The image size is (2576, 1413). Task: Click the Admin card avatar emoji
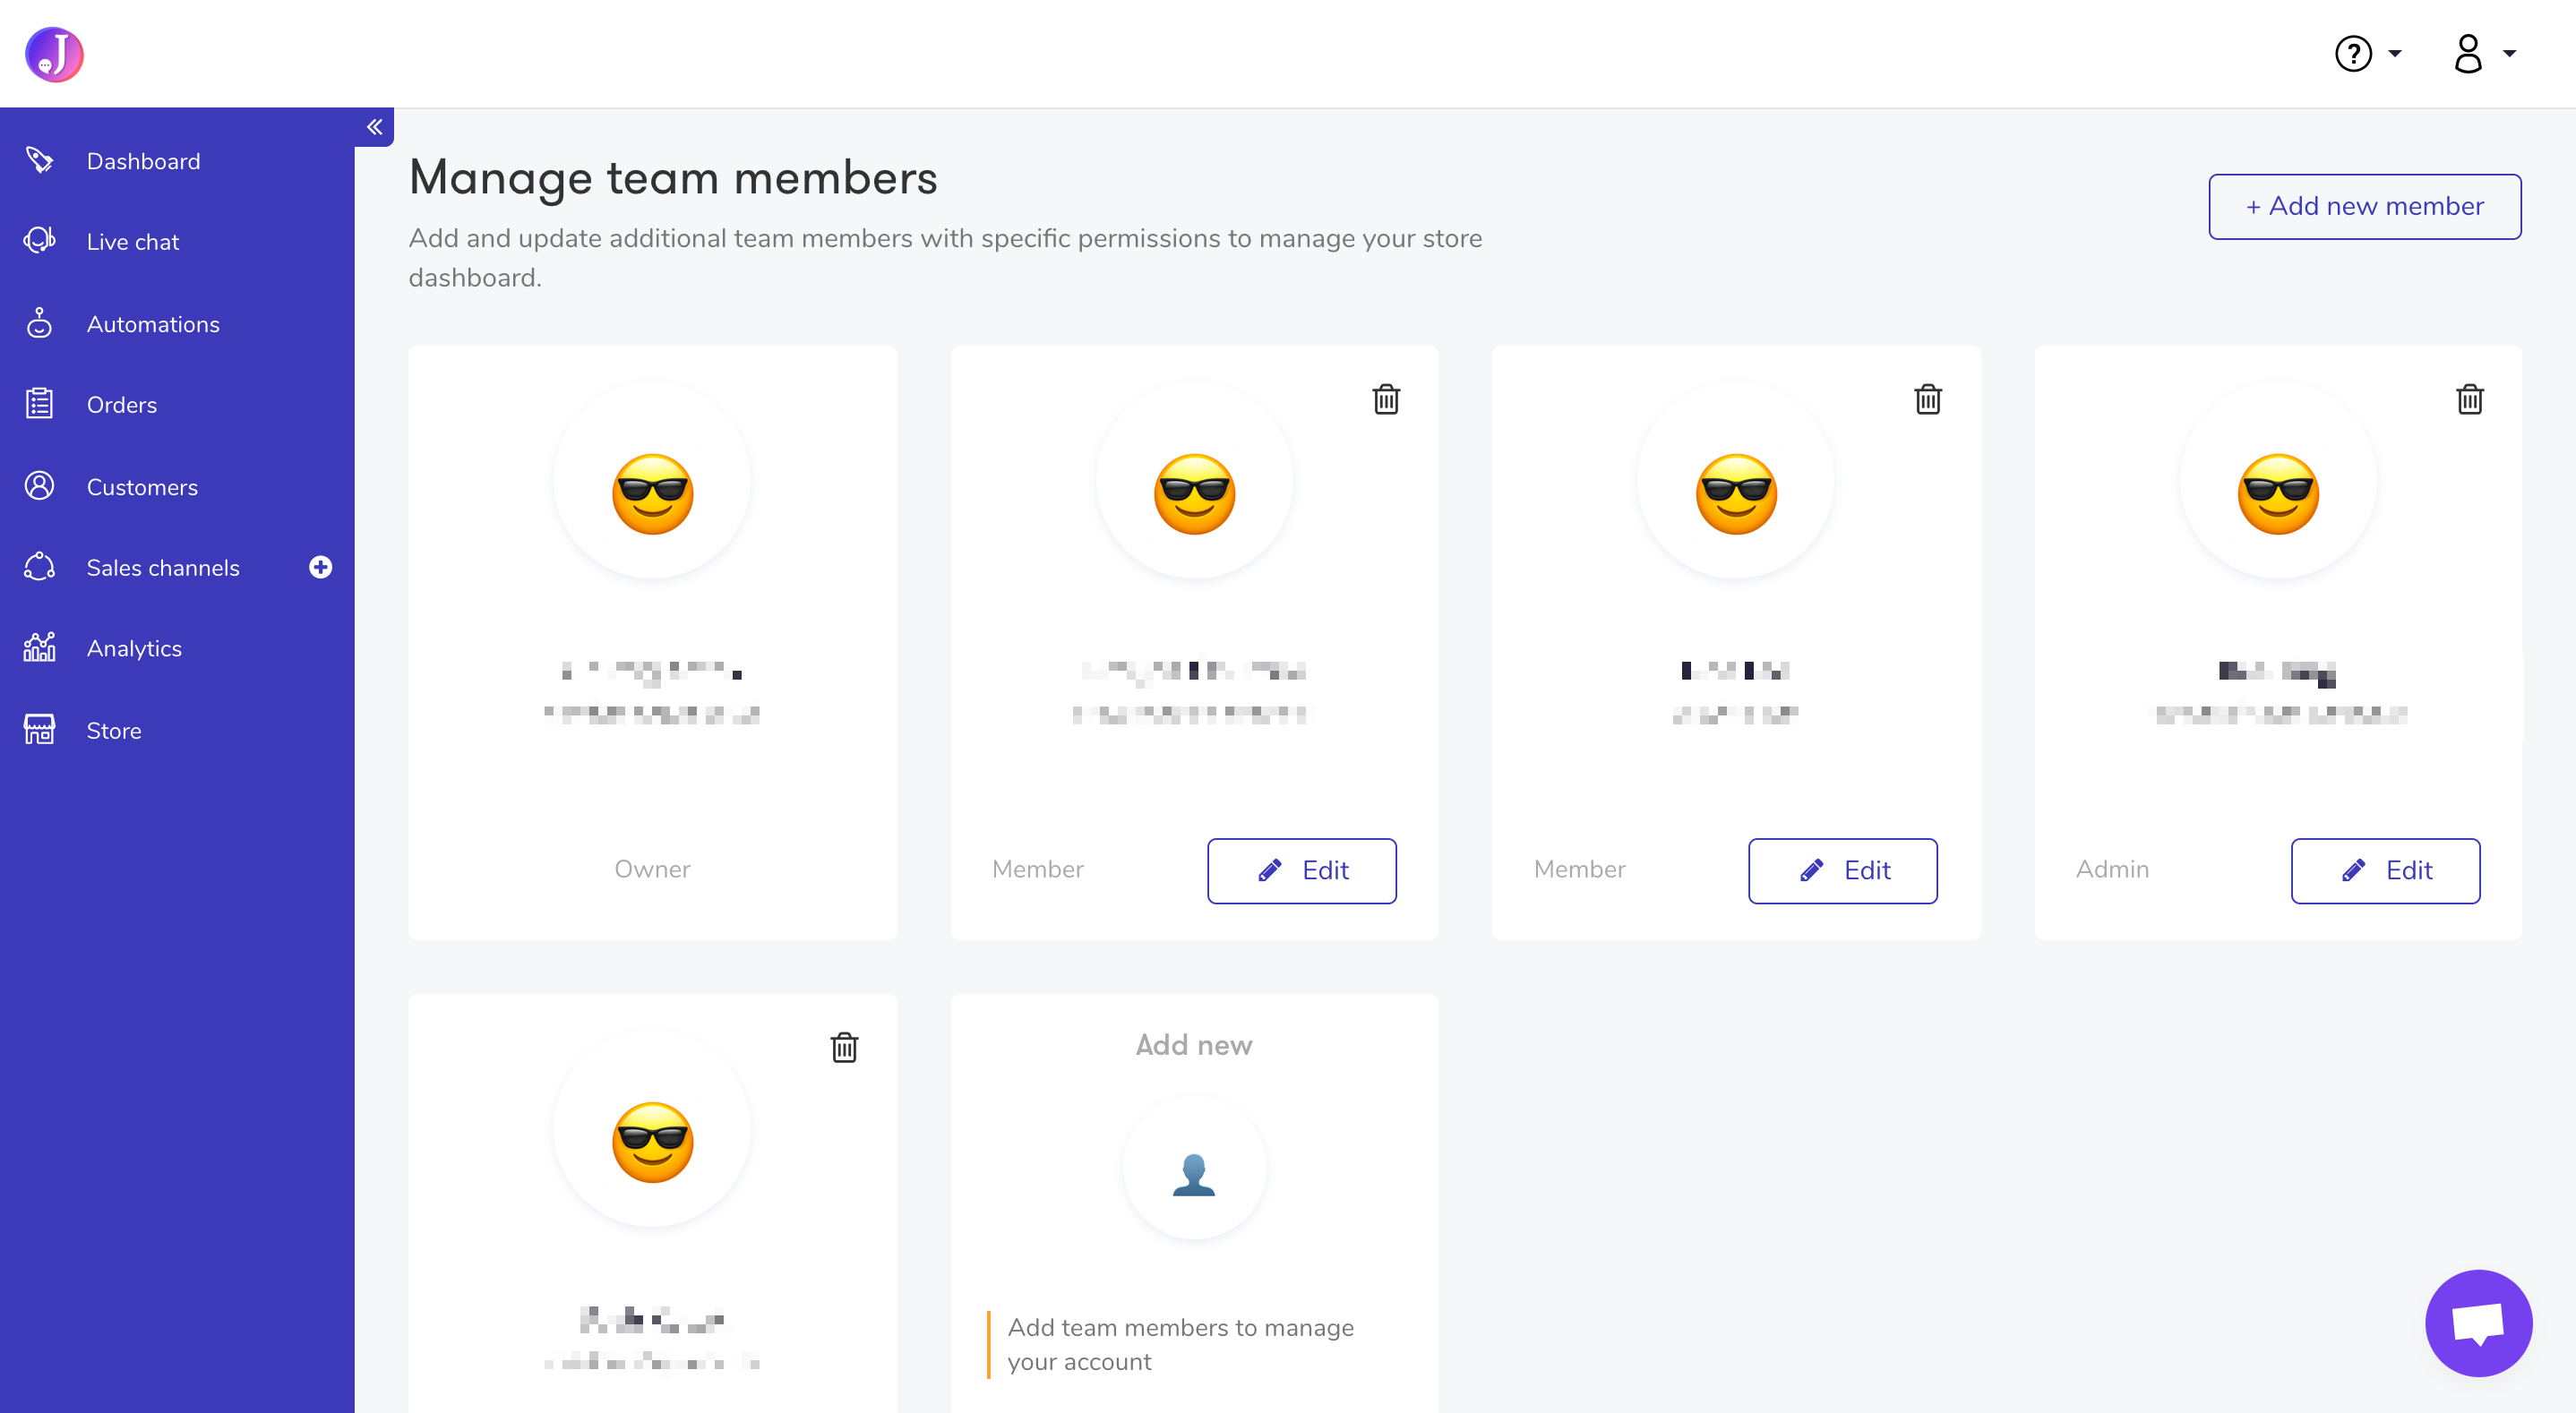pos(2278,494)
